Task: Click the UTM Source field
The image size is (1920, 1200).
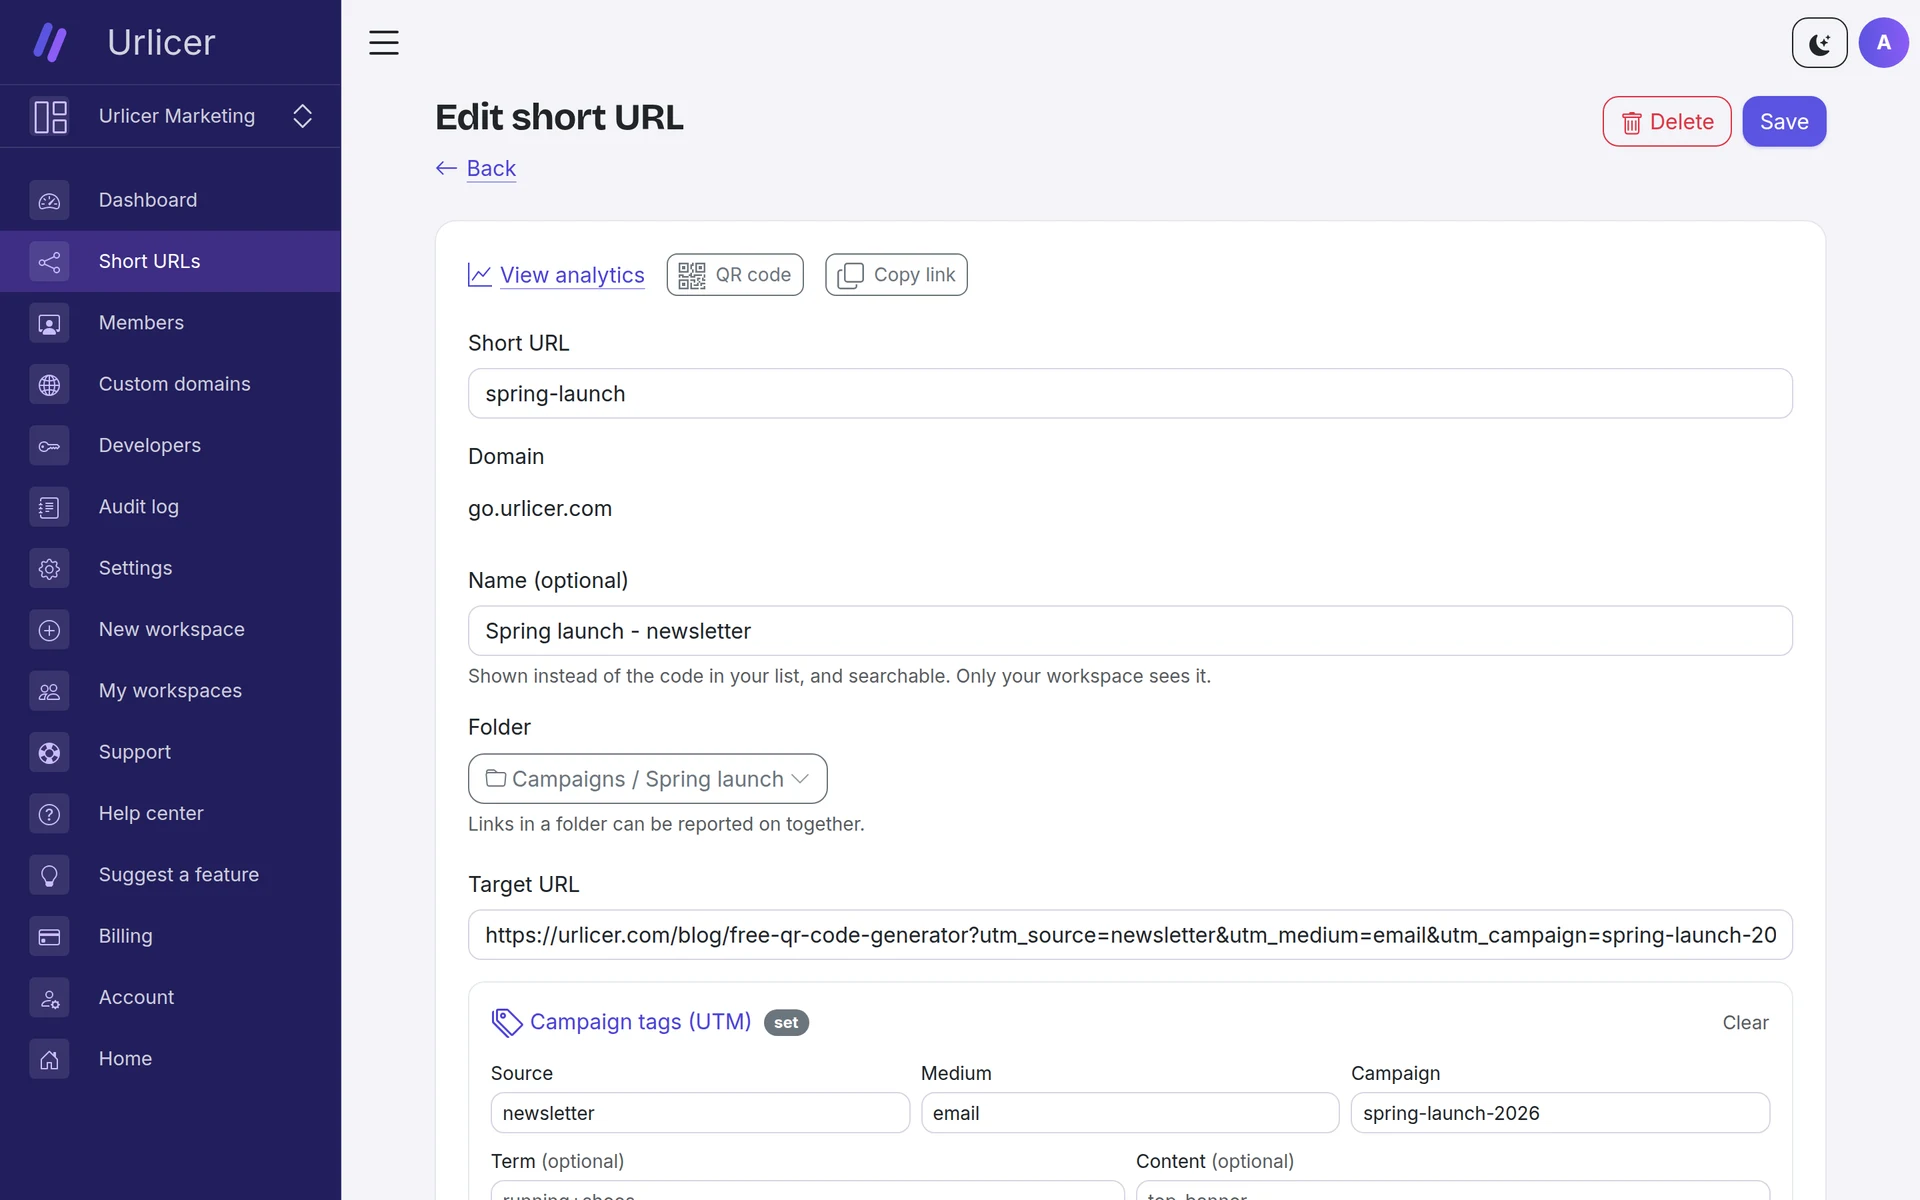Action: (700, 1113)
